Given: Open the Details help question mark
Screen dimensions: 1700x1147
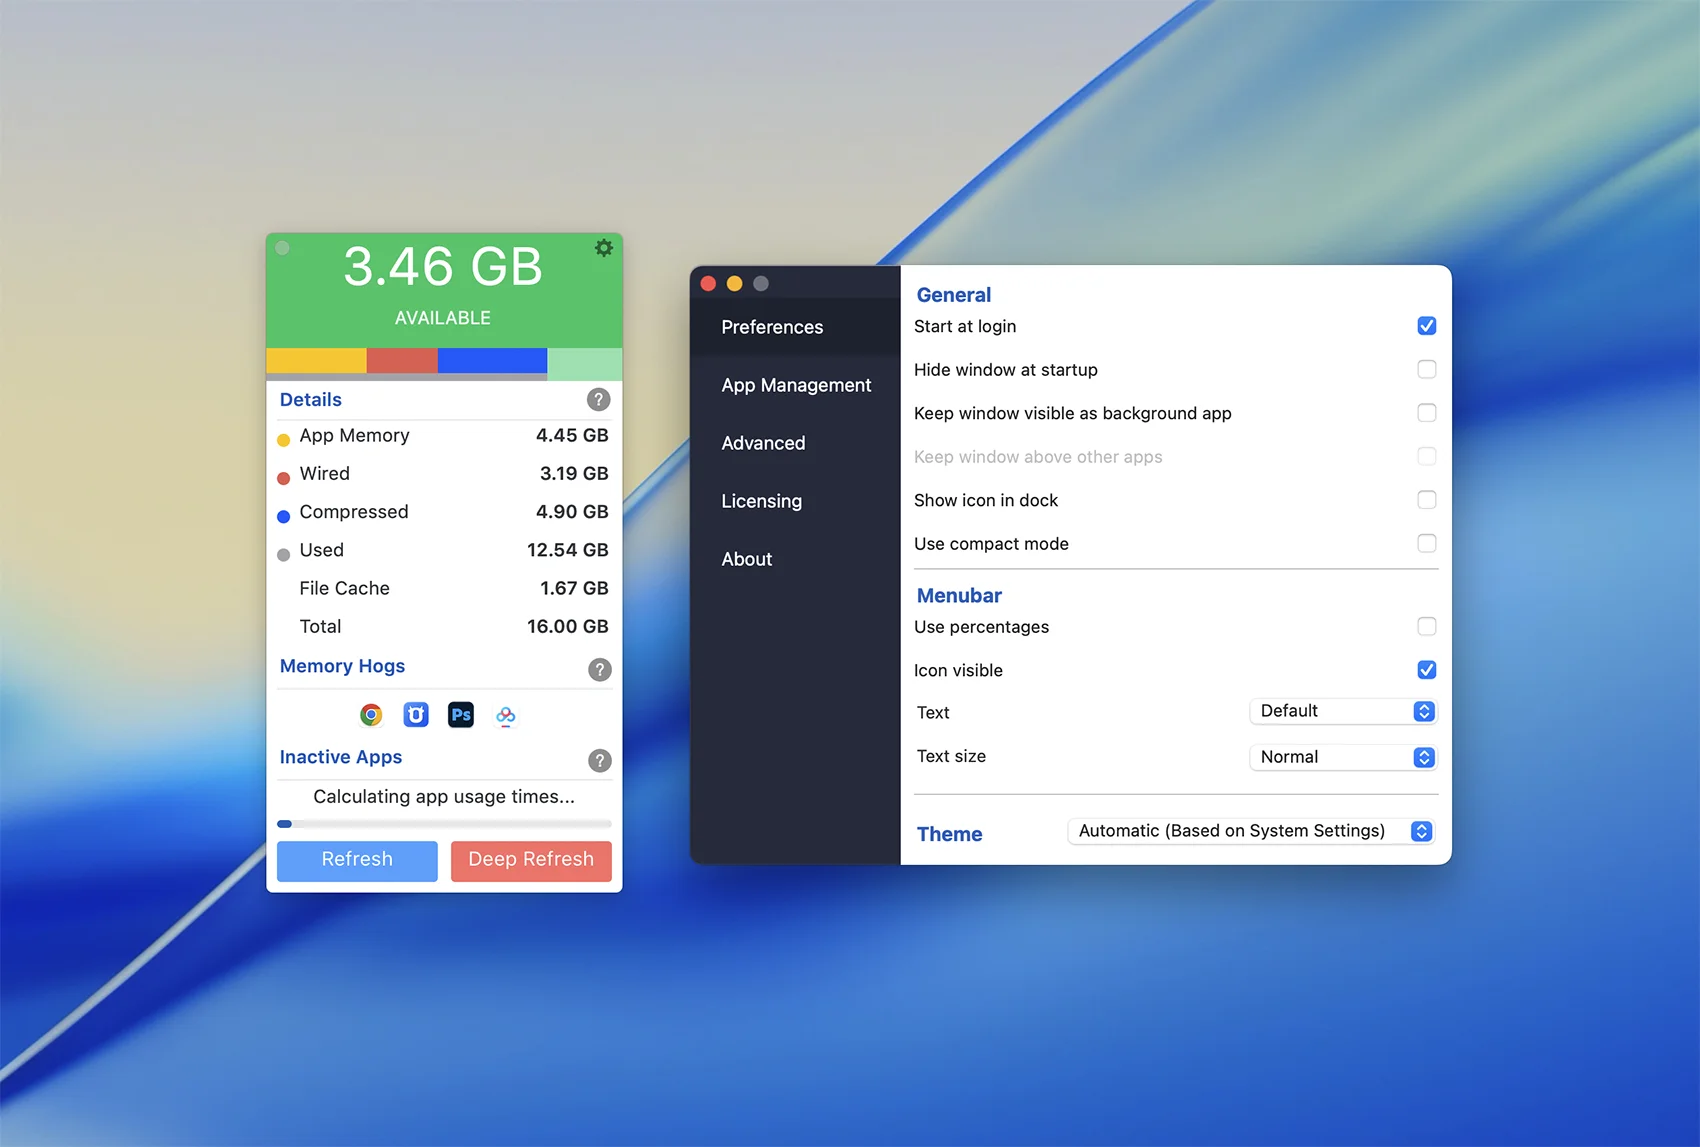Looking at the screenshot, I should 598,400.
